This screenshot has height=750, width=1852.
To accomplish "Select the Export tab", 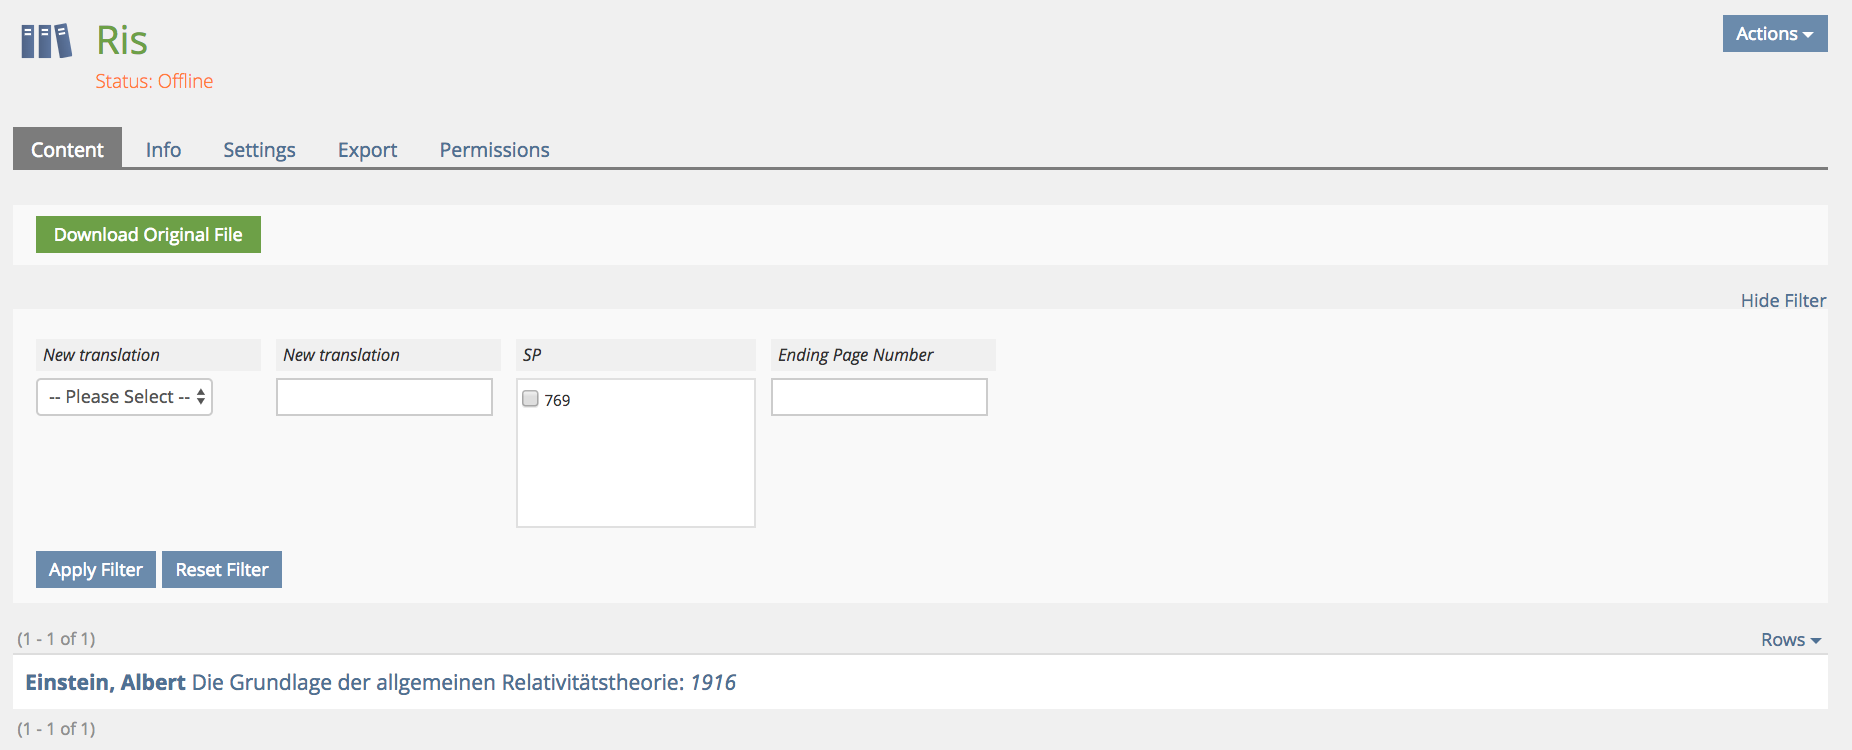I will [x=367, y=150].
